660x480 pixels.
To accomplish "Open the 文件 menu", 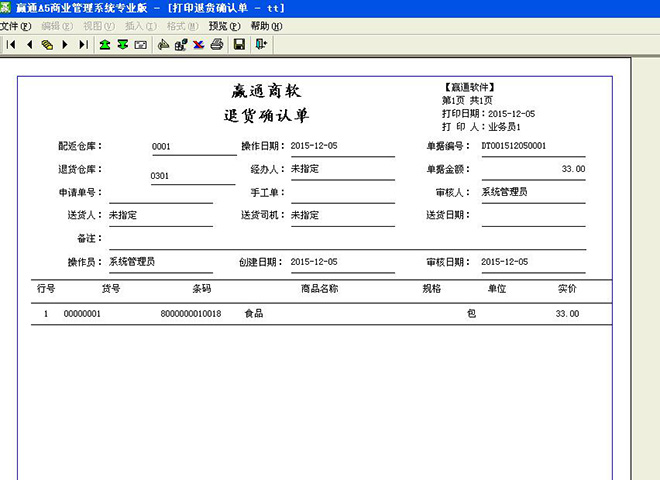I will click(16, 26).
